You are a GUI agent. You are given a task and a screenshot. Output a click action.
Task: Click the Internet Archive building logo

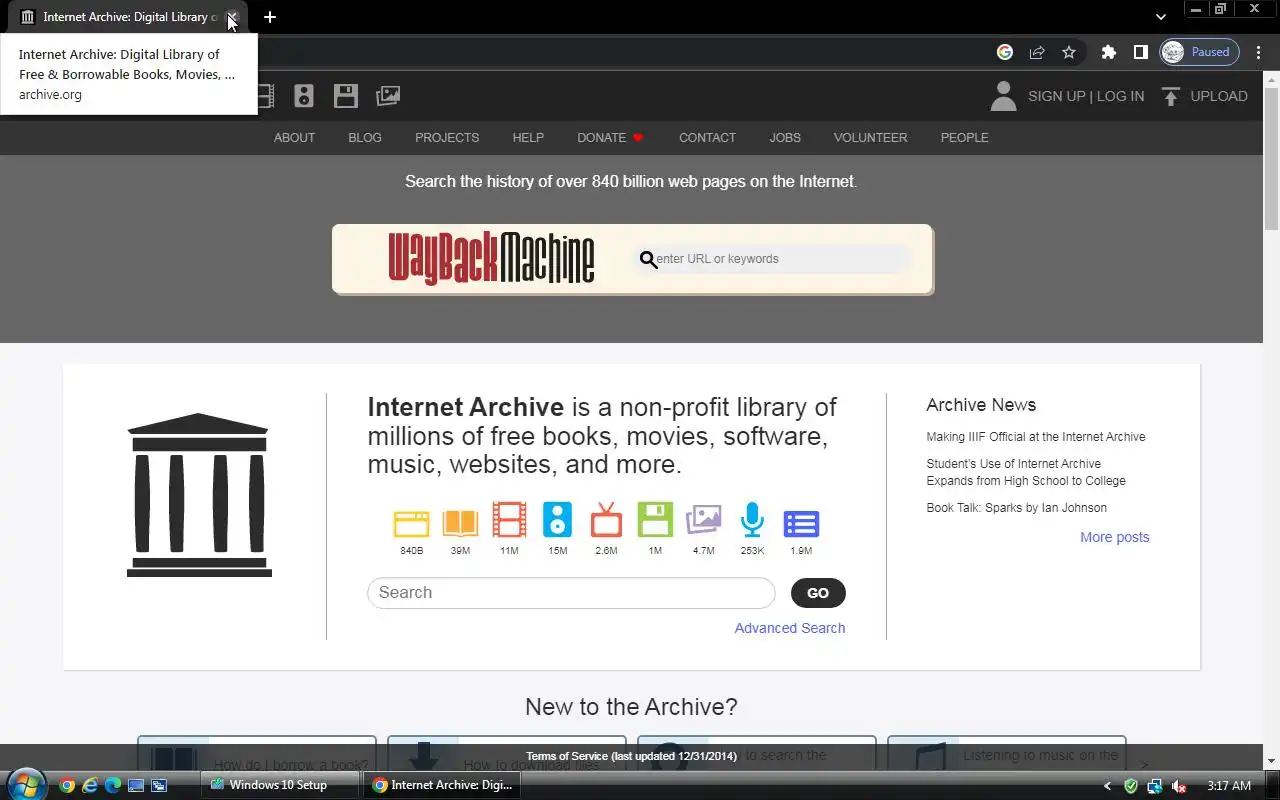click(x=199, y=495)
